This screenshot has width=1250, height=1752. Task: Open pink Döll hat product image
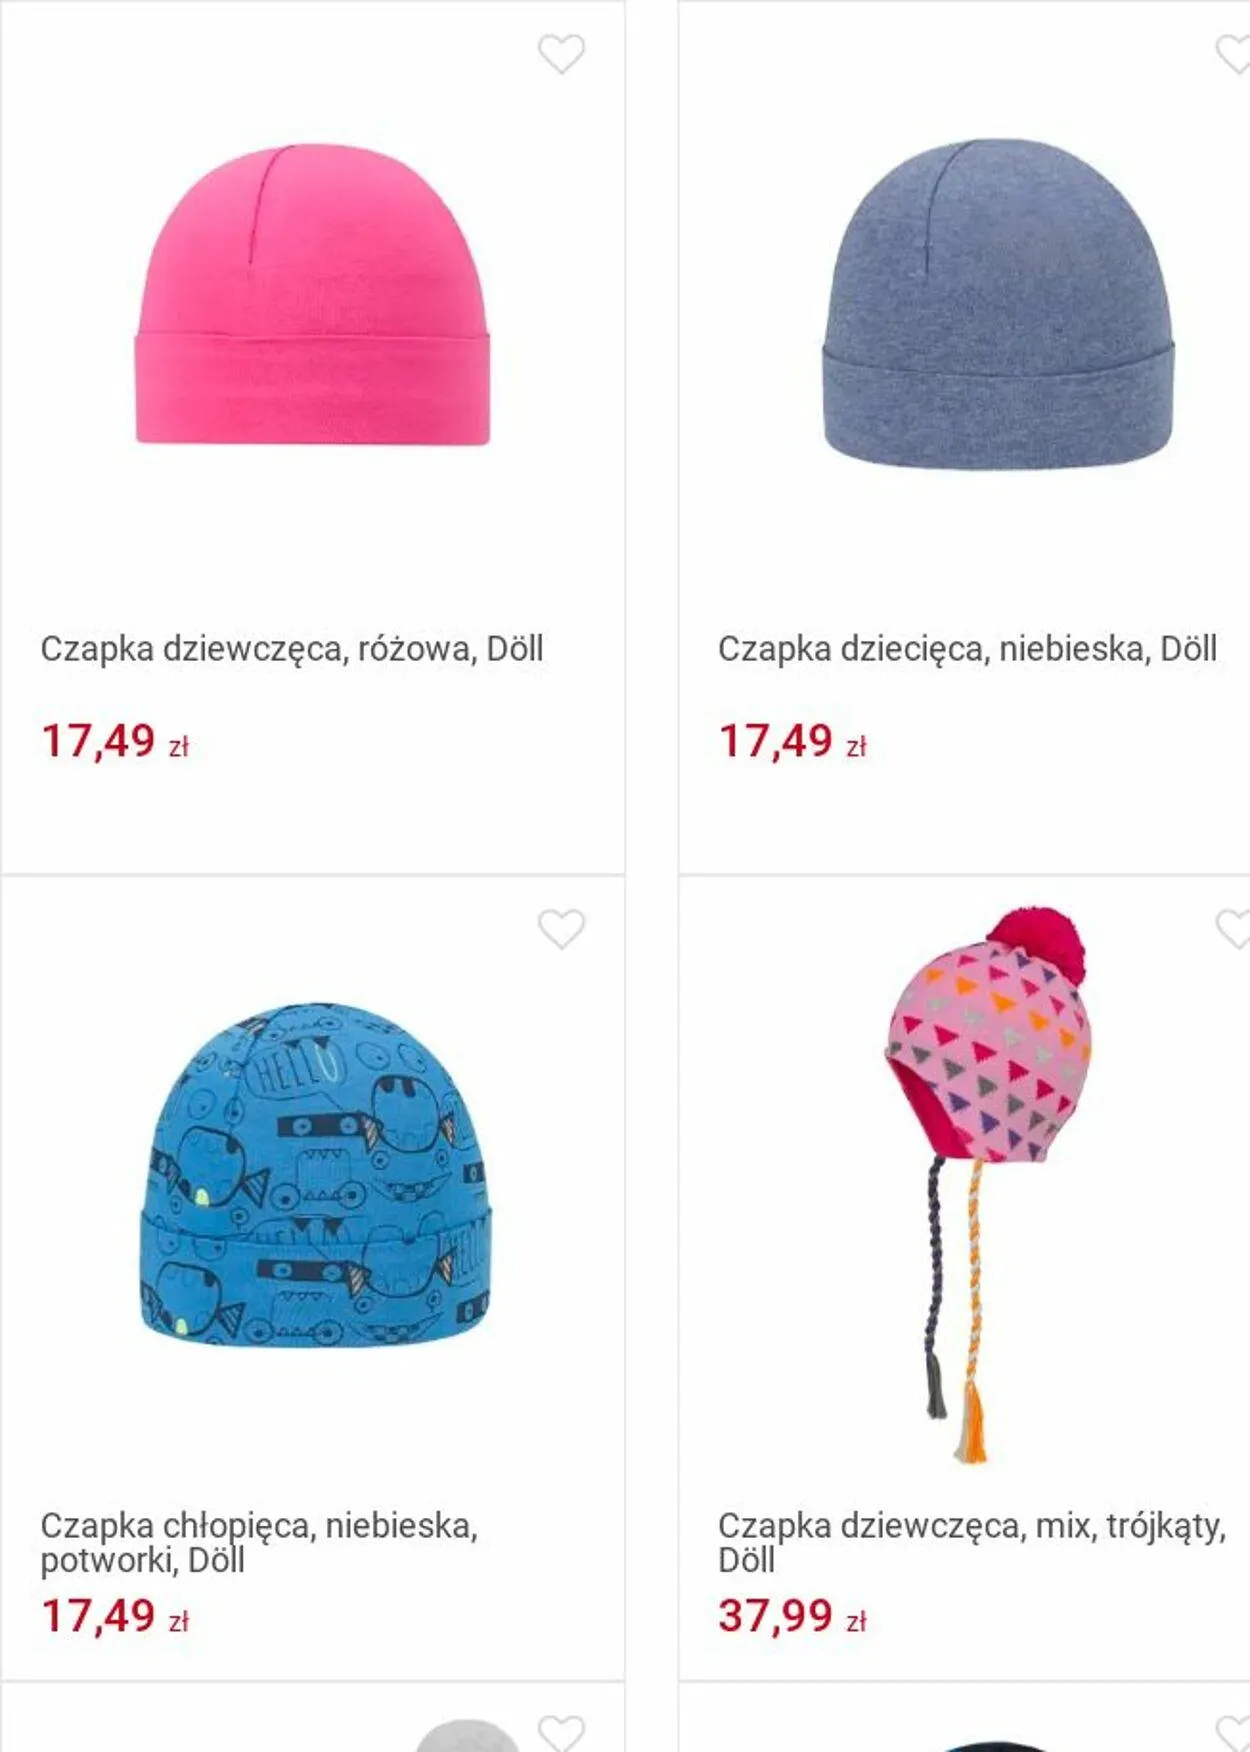[x=312, y=294]
